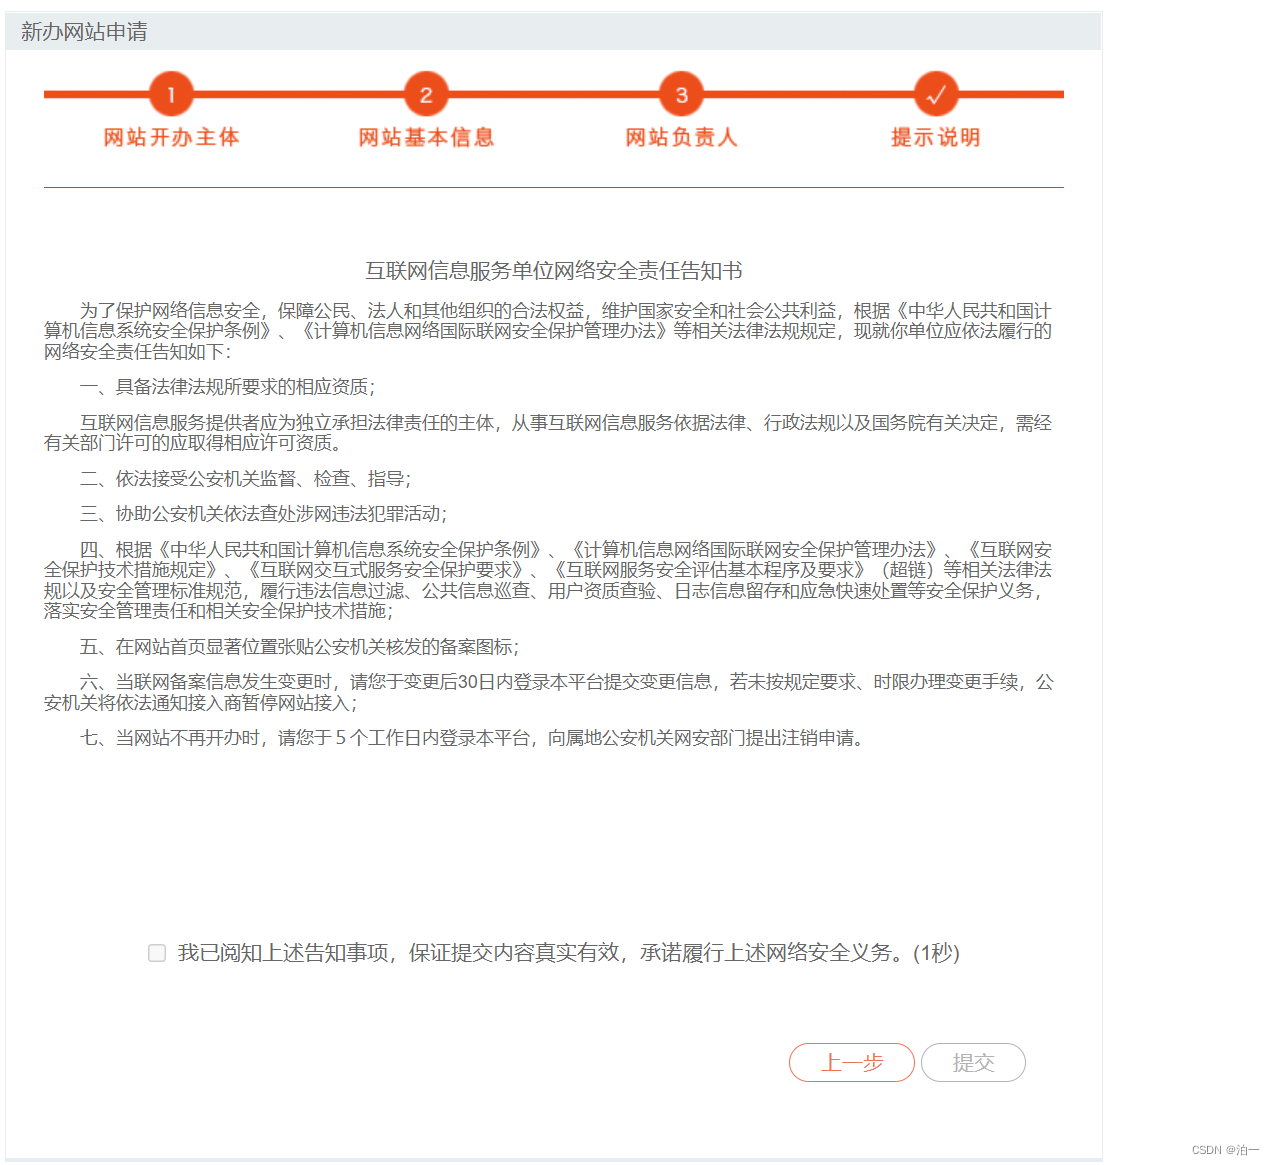Select the 网站基本信息 step label

[426, 138]
